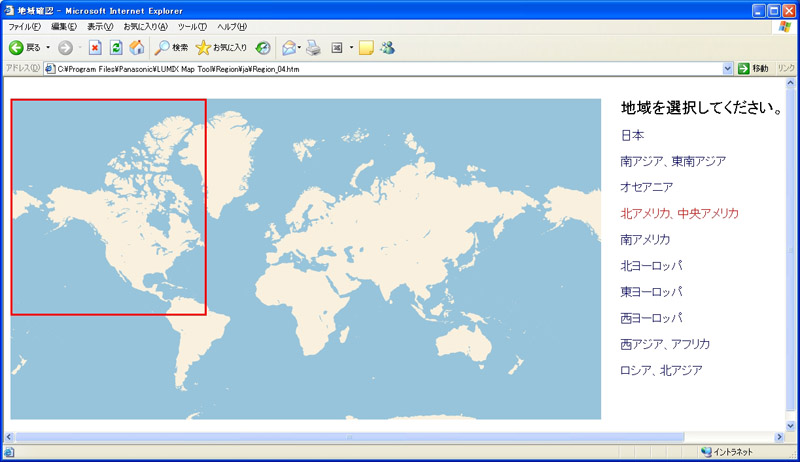Click the Edit page icon
The width and height of the screenshot is (800, 462).
(x=337, y=48)
